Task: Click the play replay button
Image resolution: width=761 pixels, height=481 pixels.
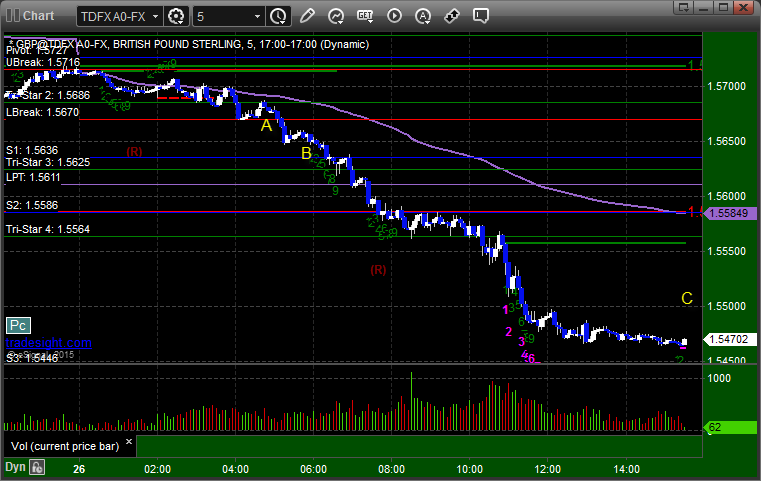Action: click(x=394, y=16)
